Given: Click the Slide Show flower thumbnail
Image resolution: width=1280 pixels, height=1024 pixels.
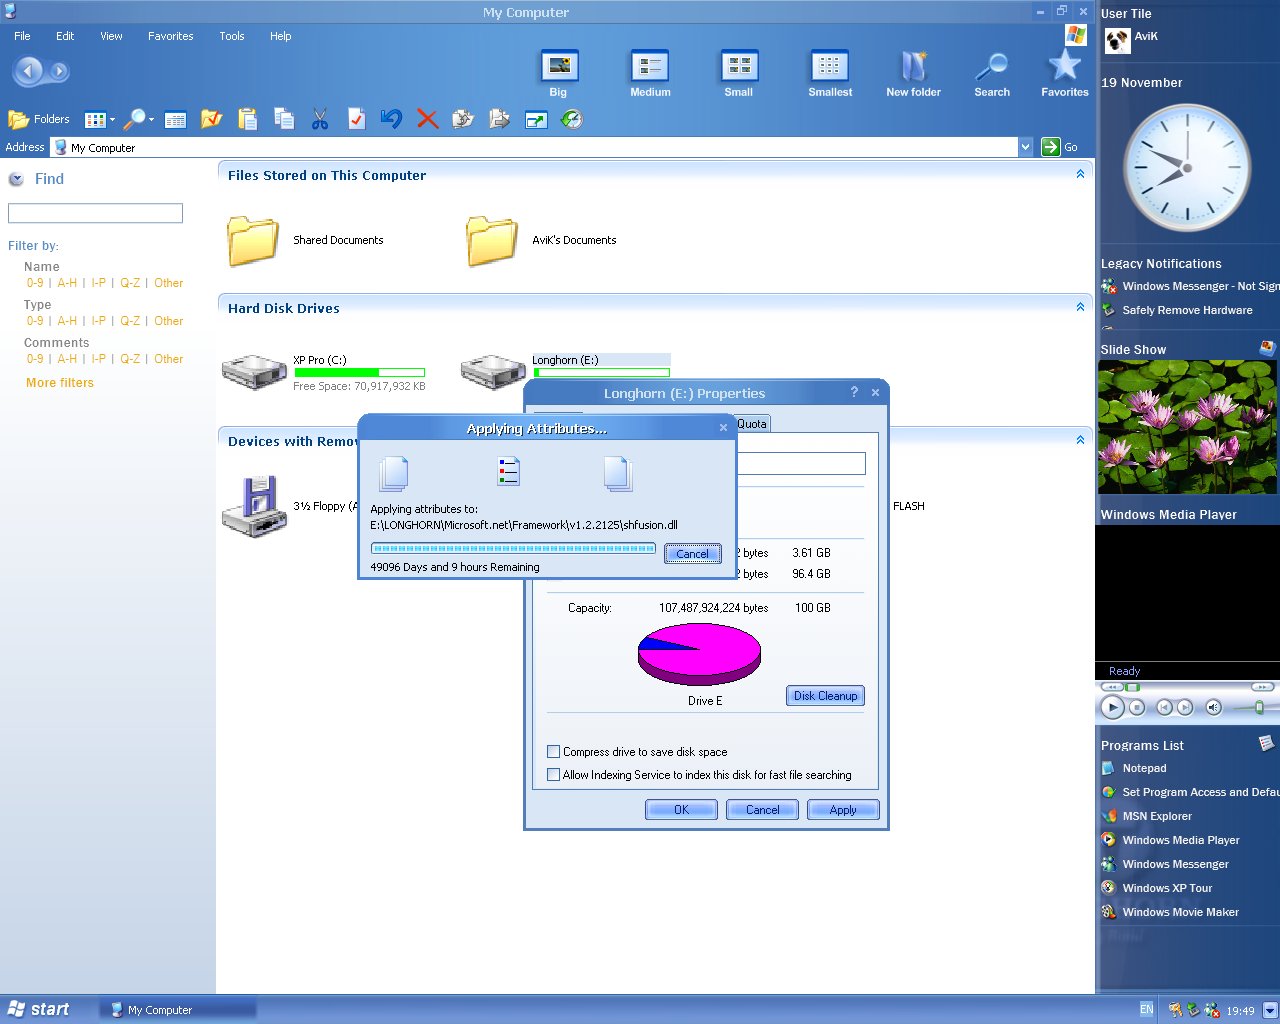Looking at the screenshot, I should 1187,427.
